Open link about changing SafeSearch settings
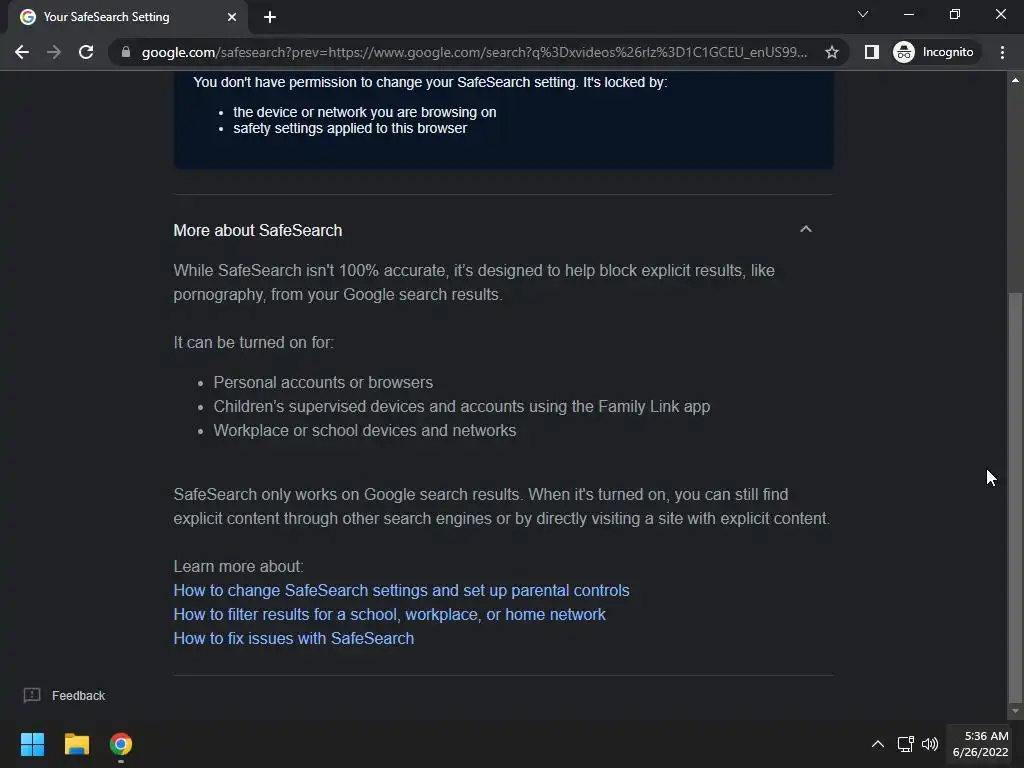This screenshot has width=1024, height=768. point(402,590)
